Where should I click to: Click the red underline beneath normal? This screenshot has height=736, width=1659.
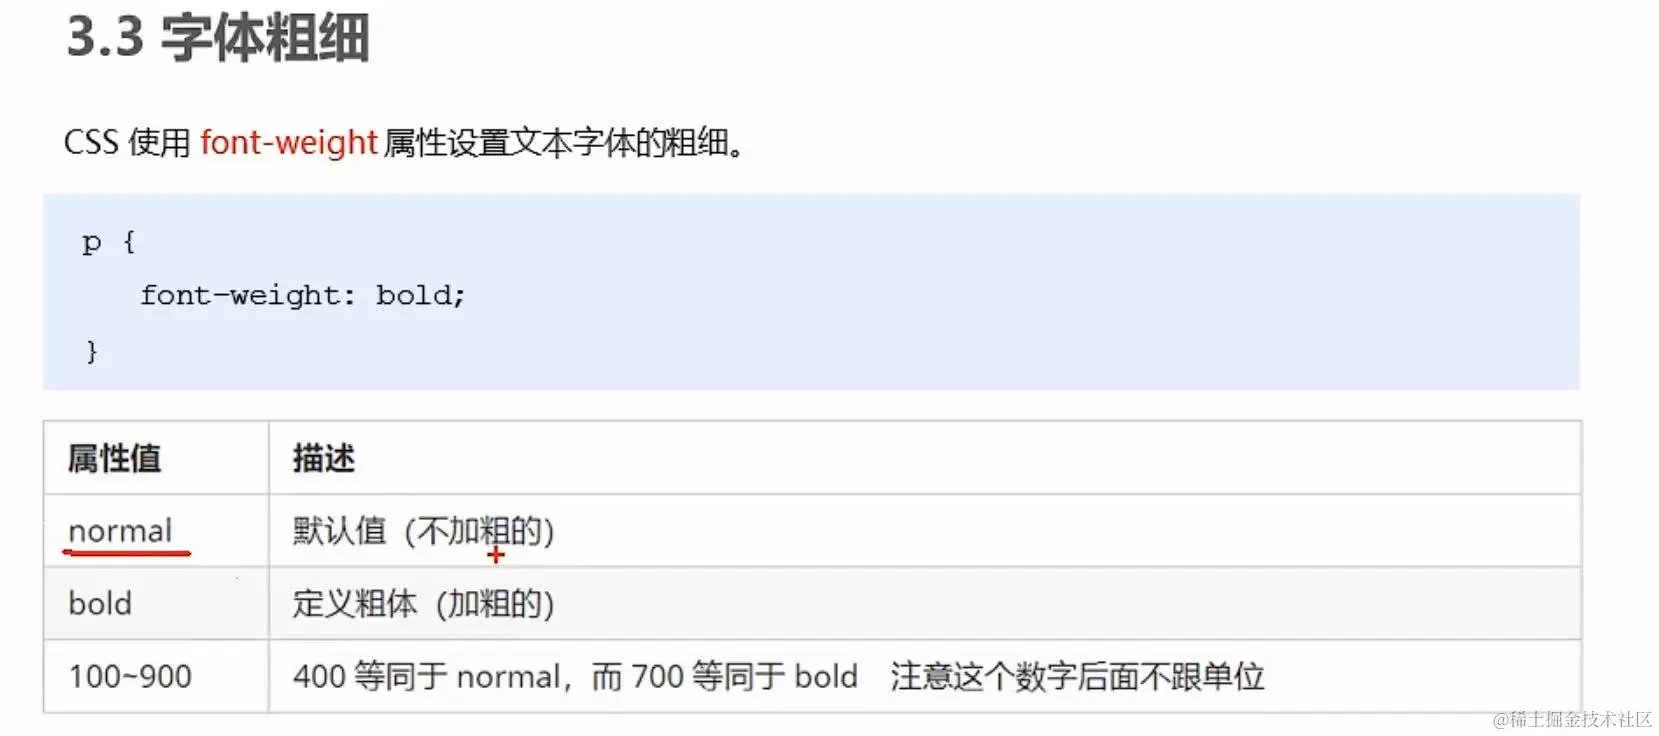click(127, 552)
